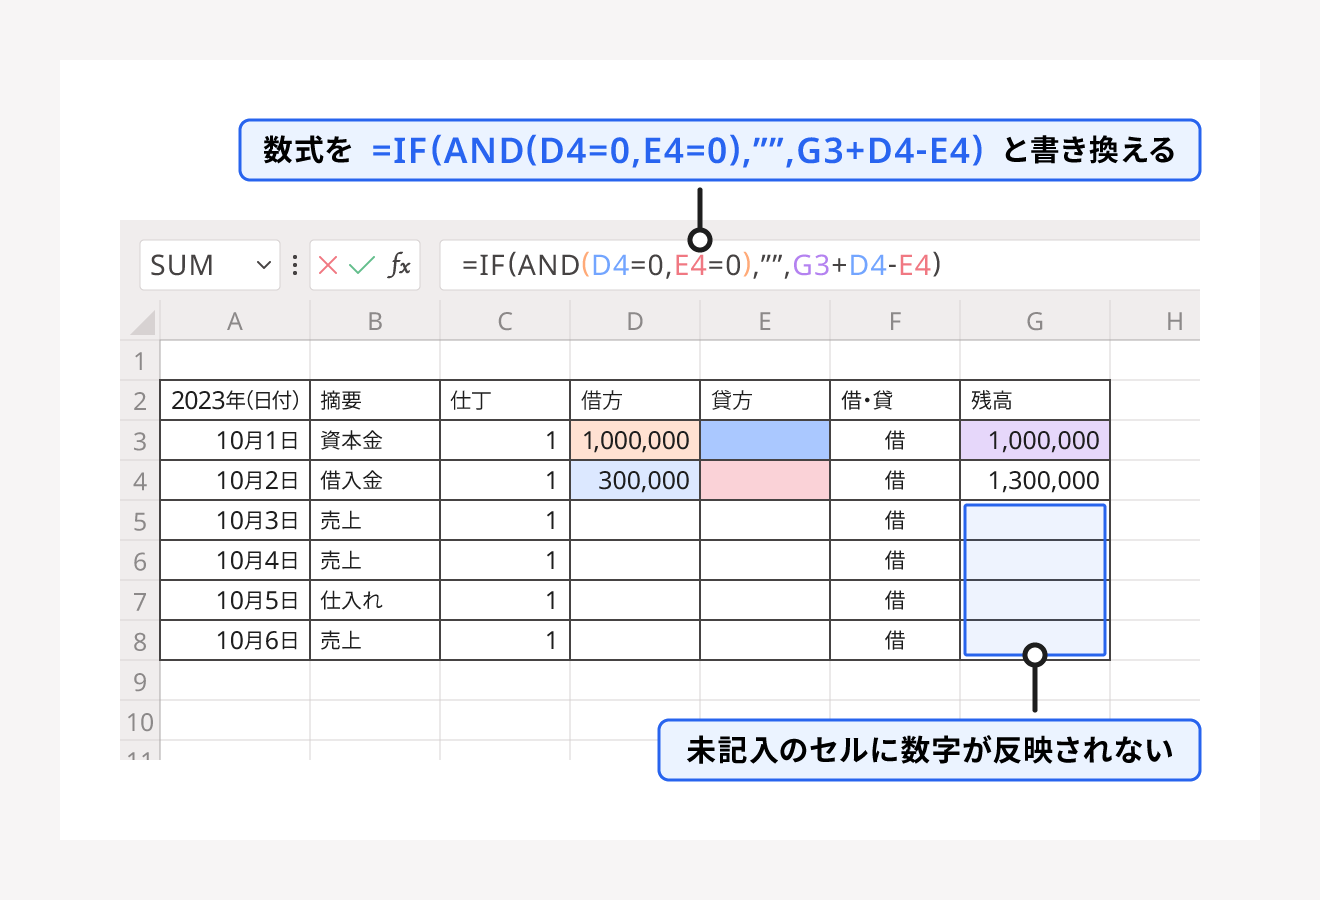Screen dimensions: 1320x900
Task: Select the 仕丁 value 1 in row 4
Action: point(505,480)
